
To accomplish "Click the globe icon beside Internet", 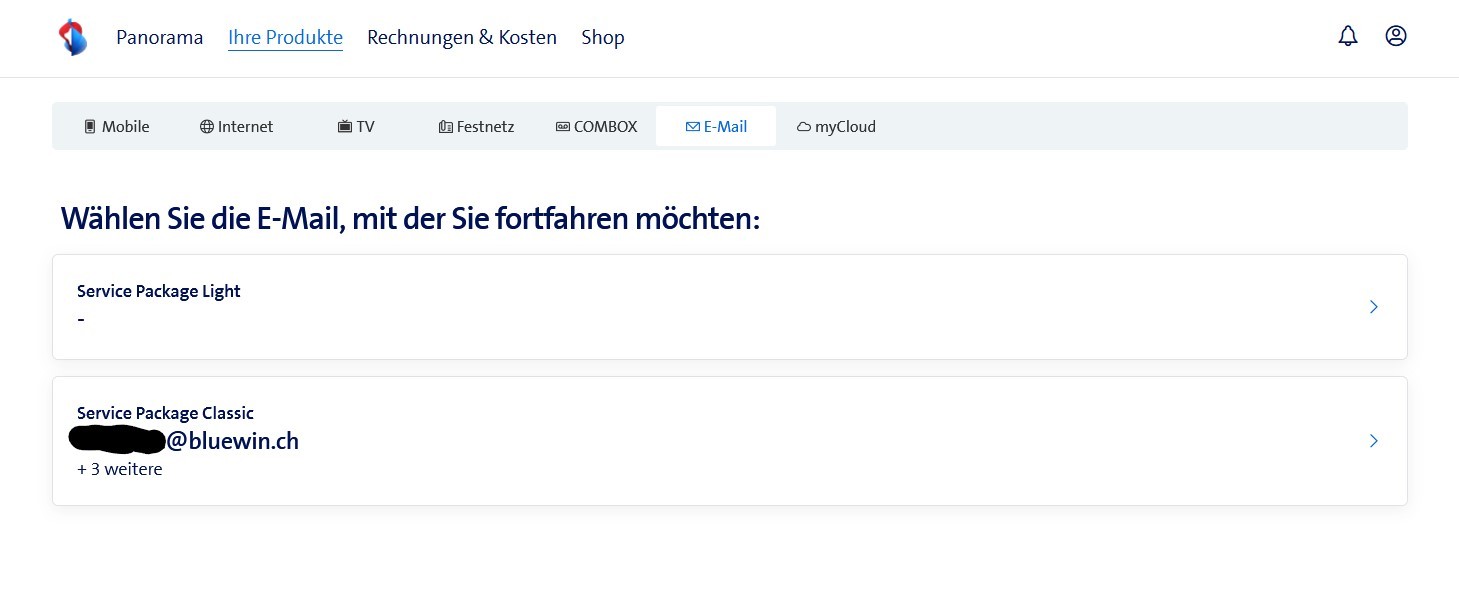I will tap(207, 127).
